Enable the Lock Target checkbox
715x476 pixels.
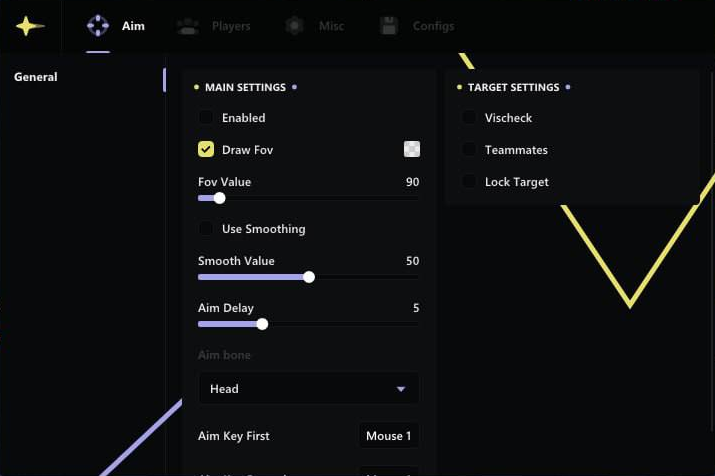tap(469, 182)
